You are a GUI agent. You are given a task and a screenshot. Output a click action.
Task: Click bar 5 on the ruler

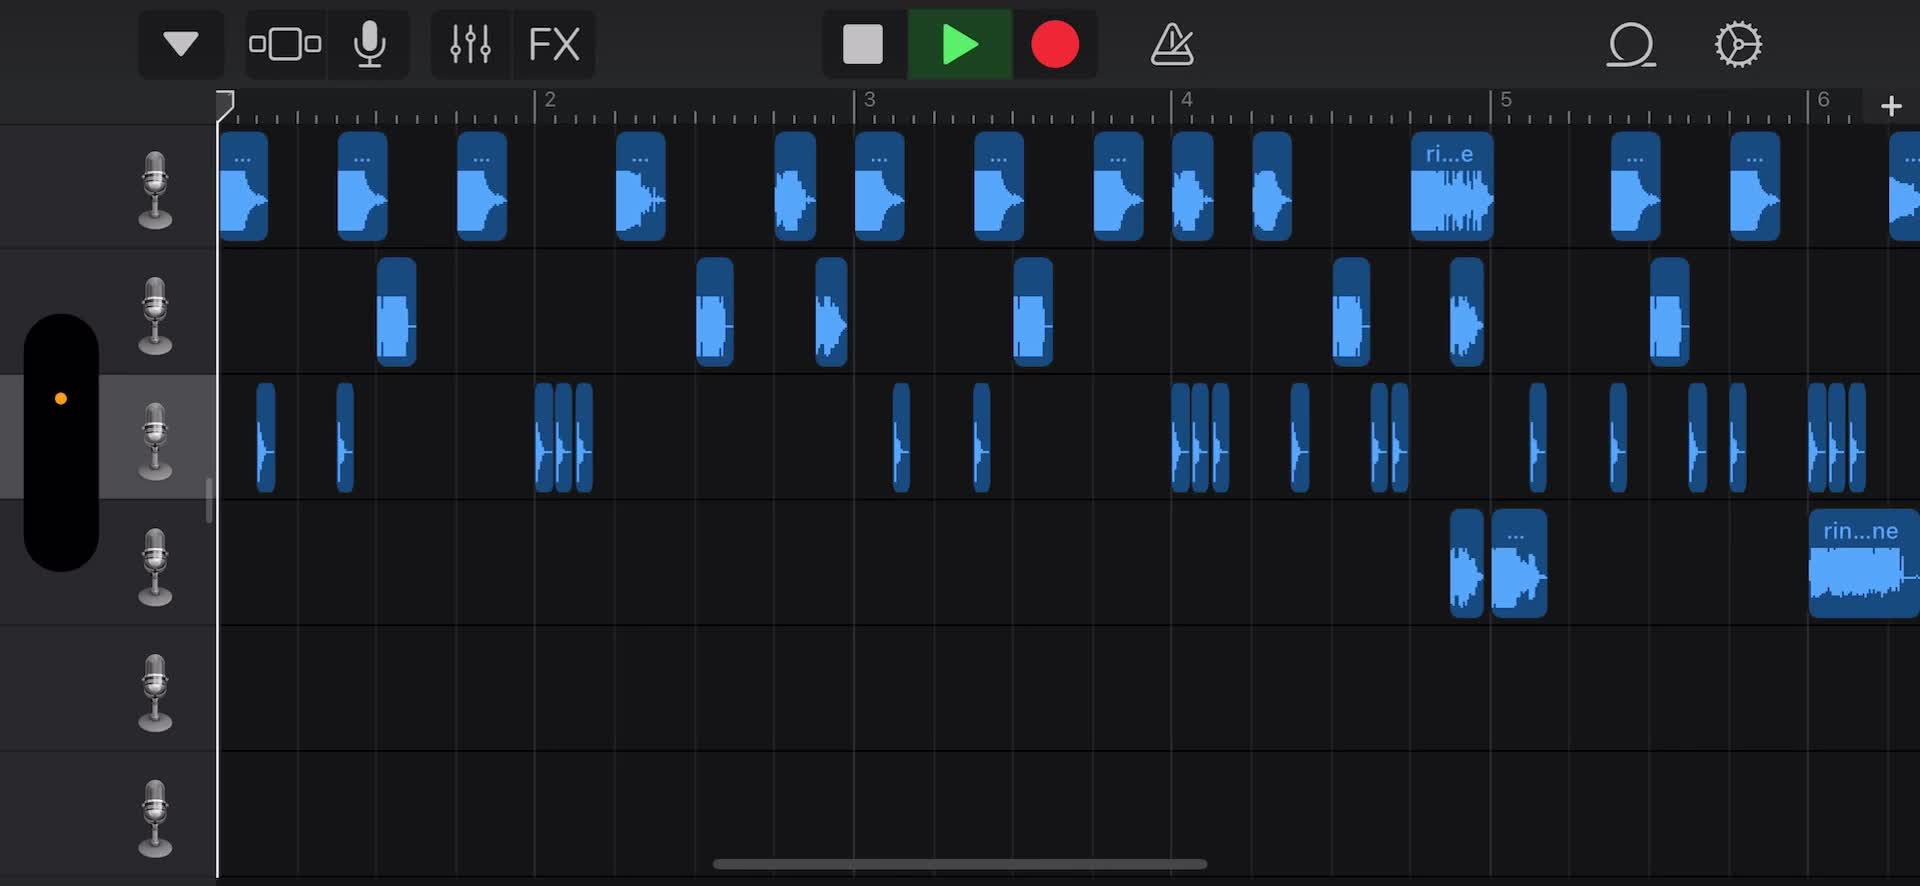[1506, 100]
